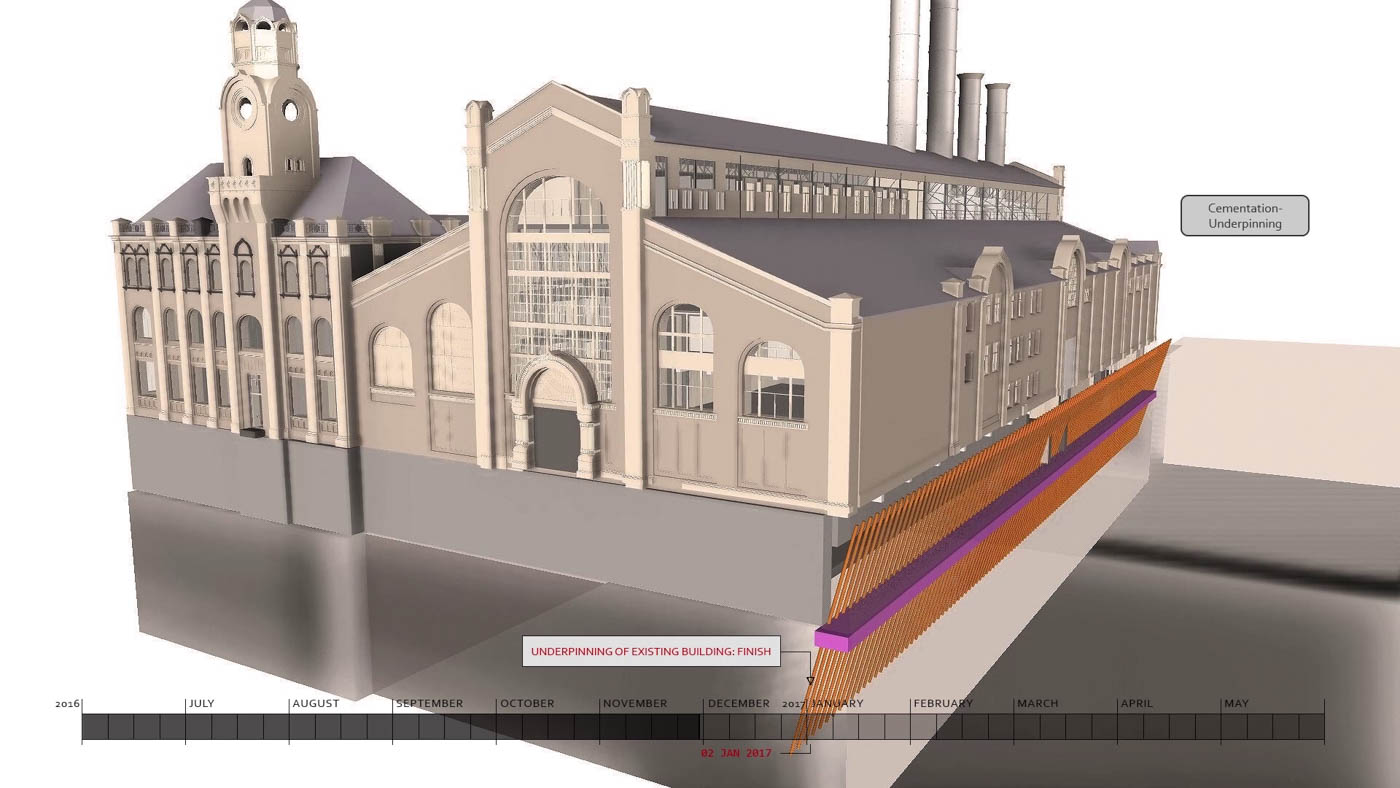Click the 2016 year label
The image size is (1400, 788).
pos(66,703)
